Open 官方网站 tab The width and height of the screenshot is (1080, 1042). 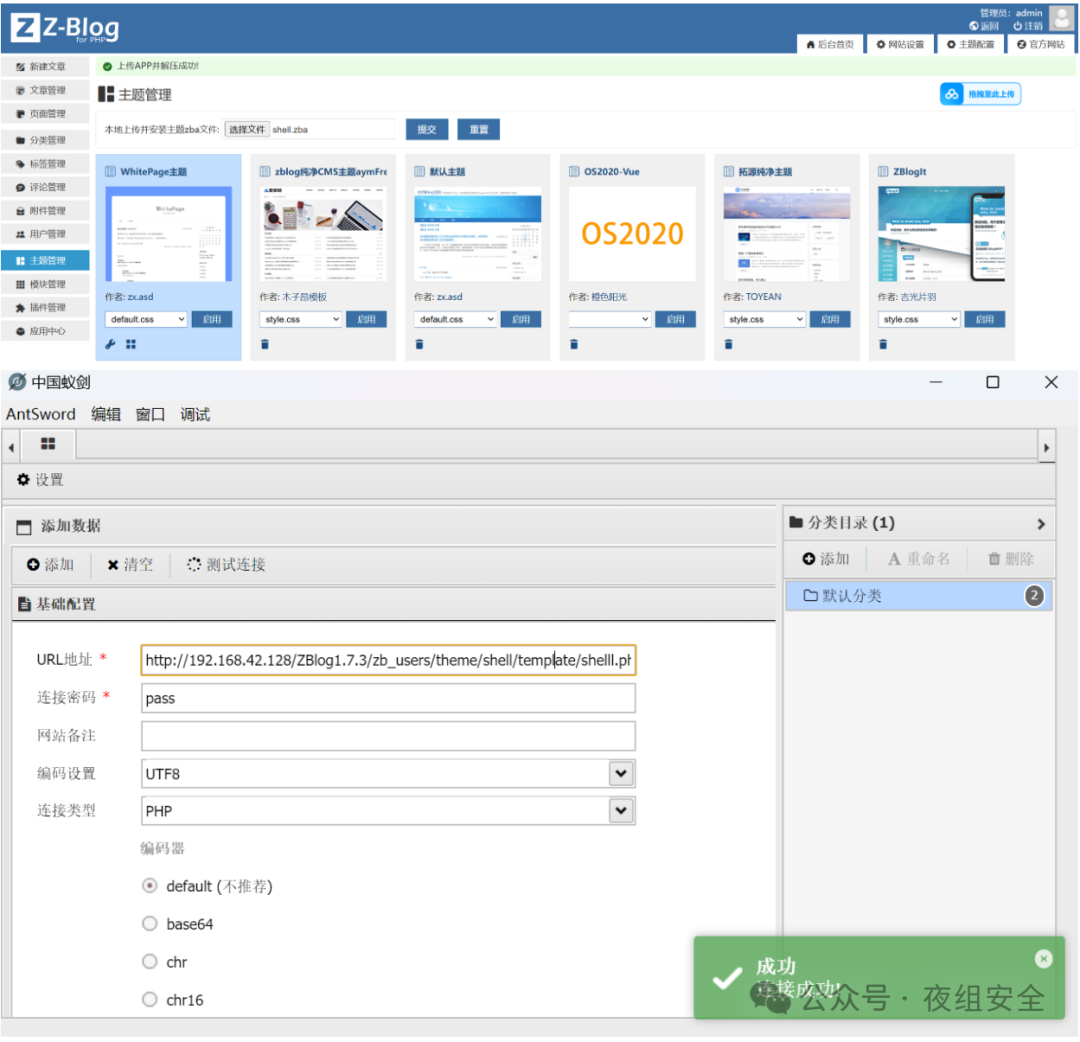tap(1041, 44)
